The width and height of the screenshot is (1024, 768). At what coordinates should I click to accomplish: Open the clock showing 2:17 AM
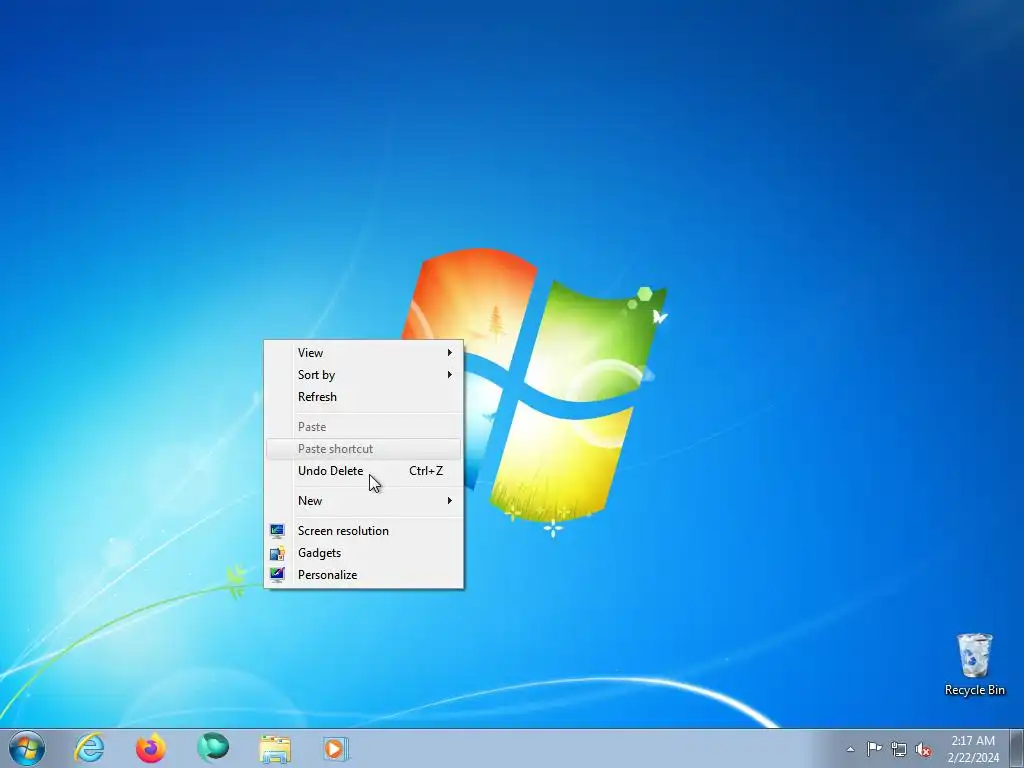pyautogui.click(x=973, y=748)
